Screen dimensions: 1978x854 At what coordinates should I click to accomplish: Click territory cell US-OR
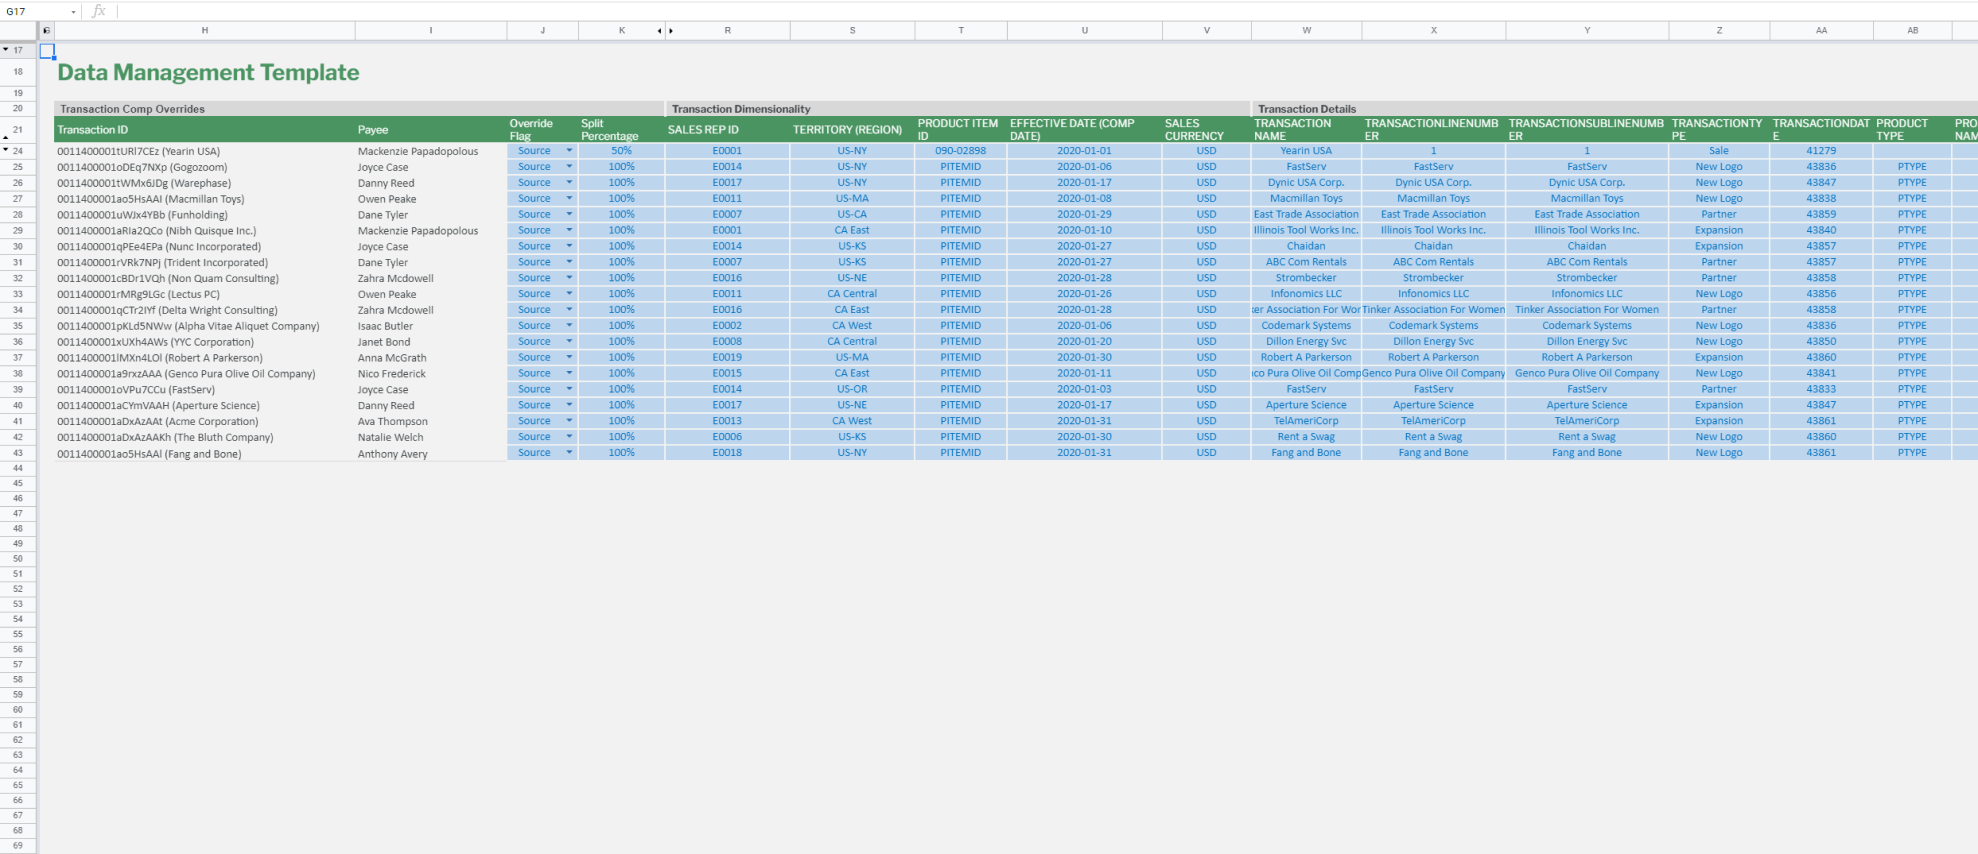click(853, 389)
